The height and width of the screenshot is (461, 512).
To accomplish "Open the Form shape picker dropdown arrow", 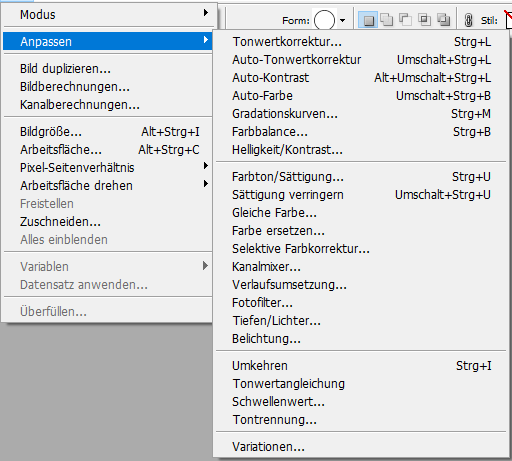I will 342,20.
